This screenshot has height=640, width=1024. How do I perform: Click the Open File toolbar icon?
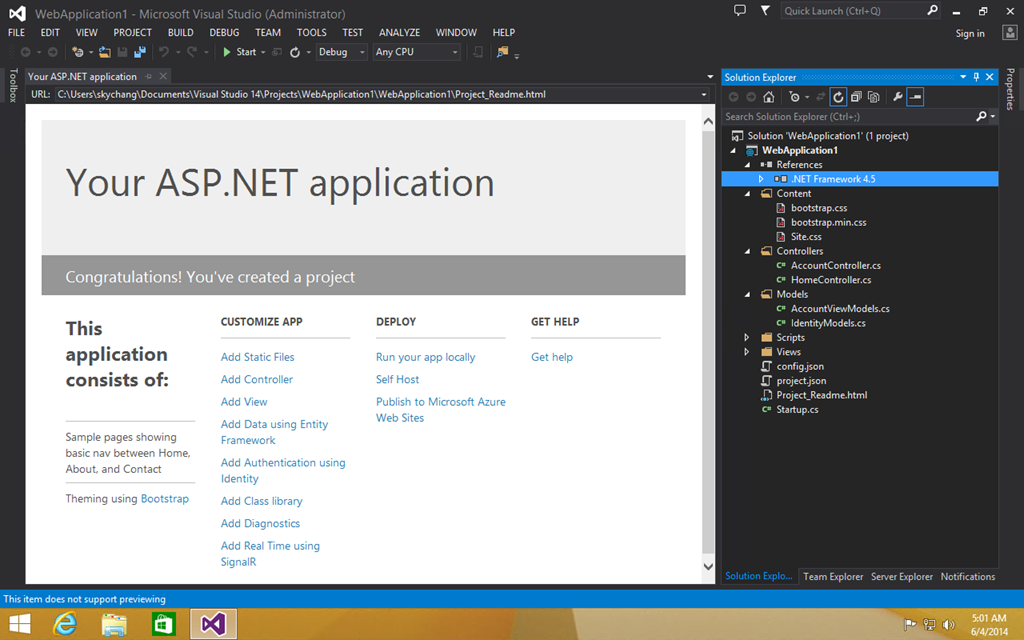pyautogui.click(x=104, y=52)
